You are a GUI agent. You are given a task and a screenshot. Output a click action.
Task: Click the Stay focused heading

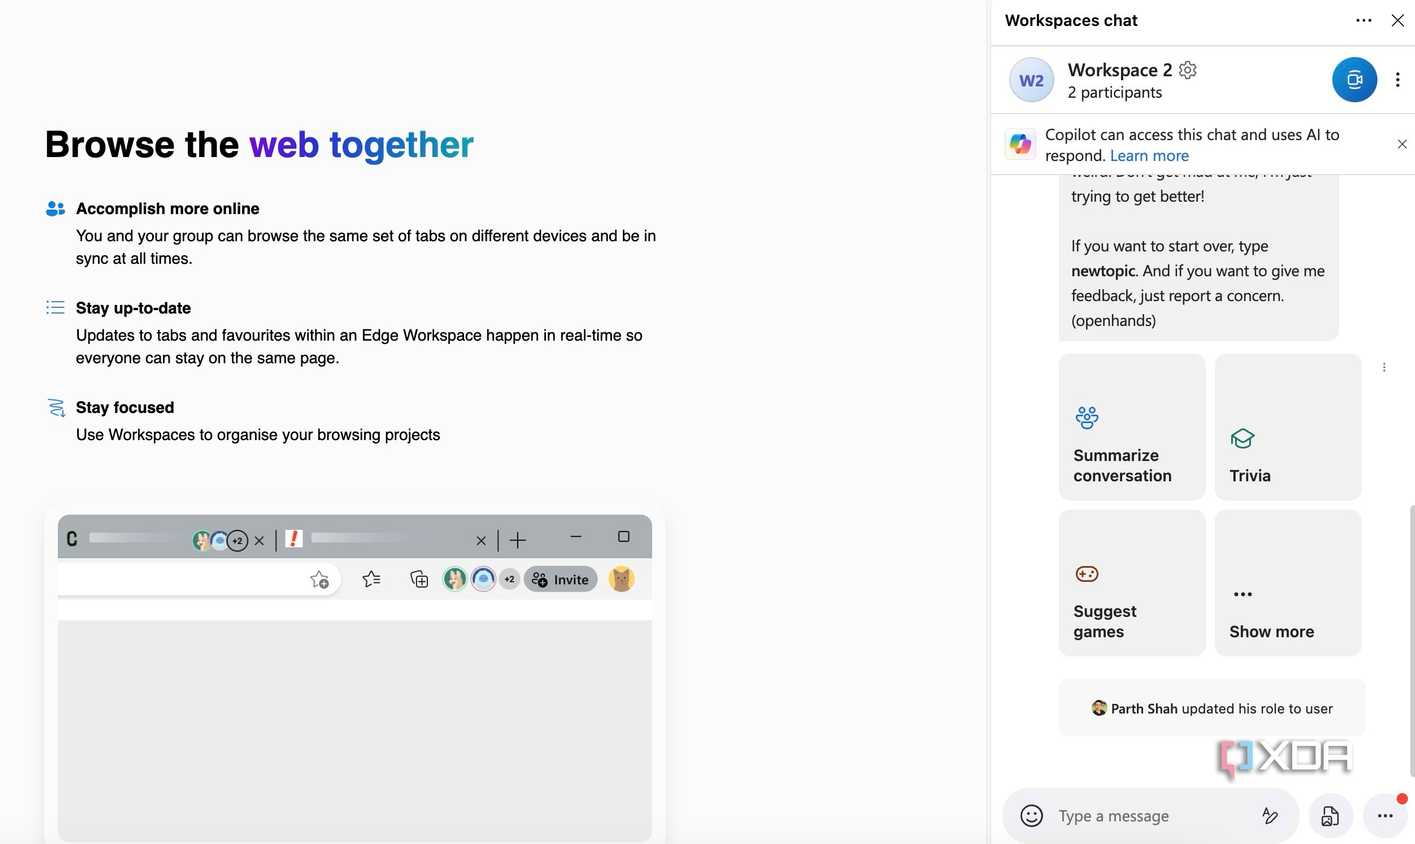pos(125,407)
